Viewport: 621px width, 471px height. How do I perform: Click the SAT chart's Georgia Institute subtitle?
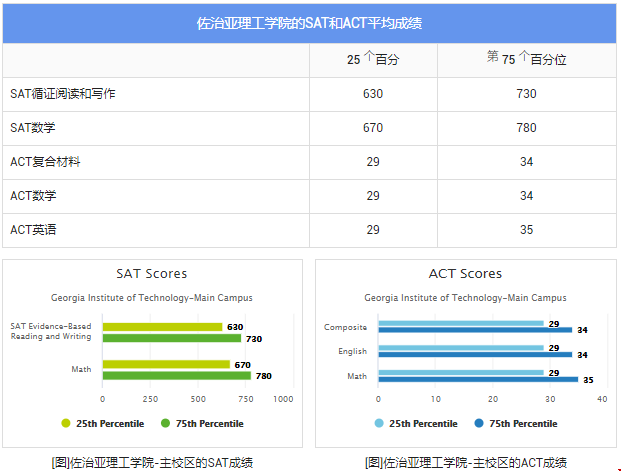point(152,298)
